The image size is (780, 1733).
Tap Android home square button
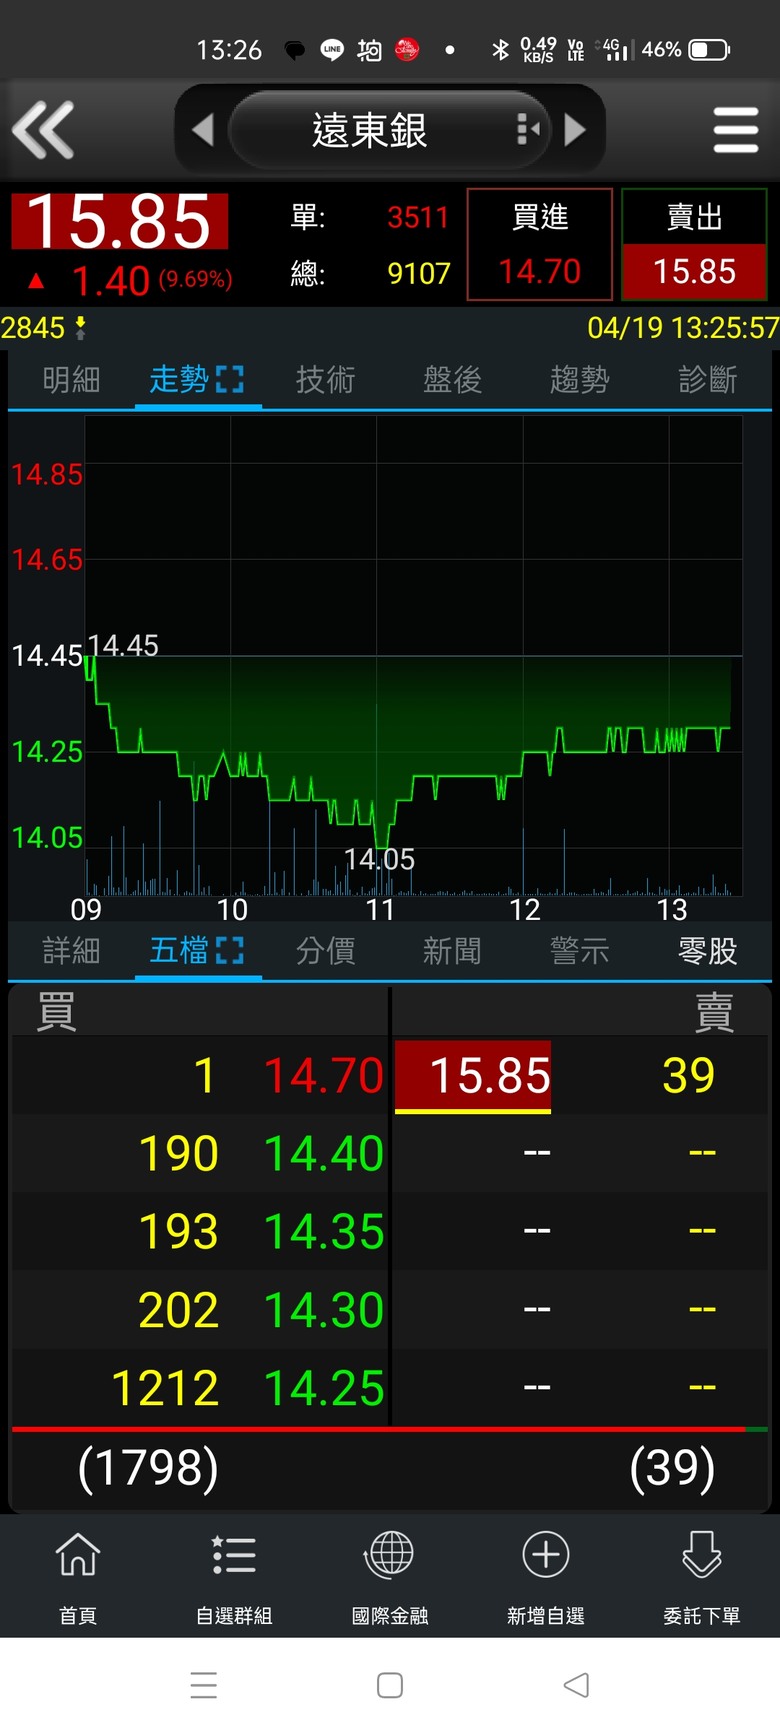point(390,1685)
